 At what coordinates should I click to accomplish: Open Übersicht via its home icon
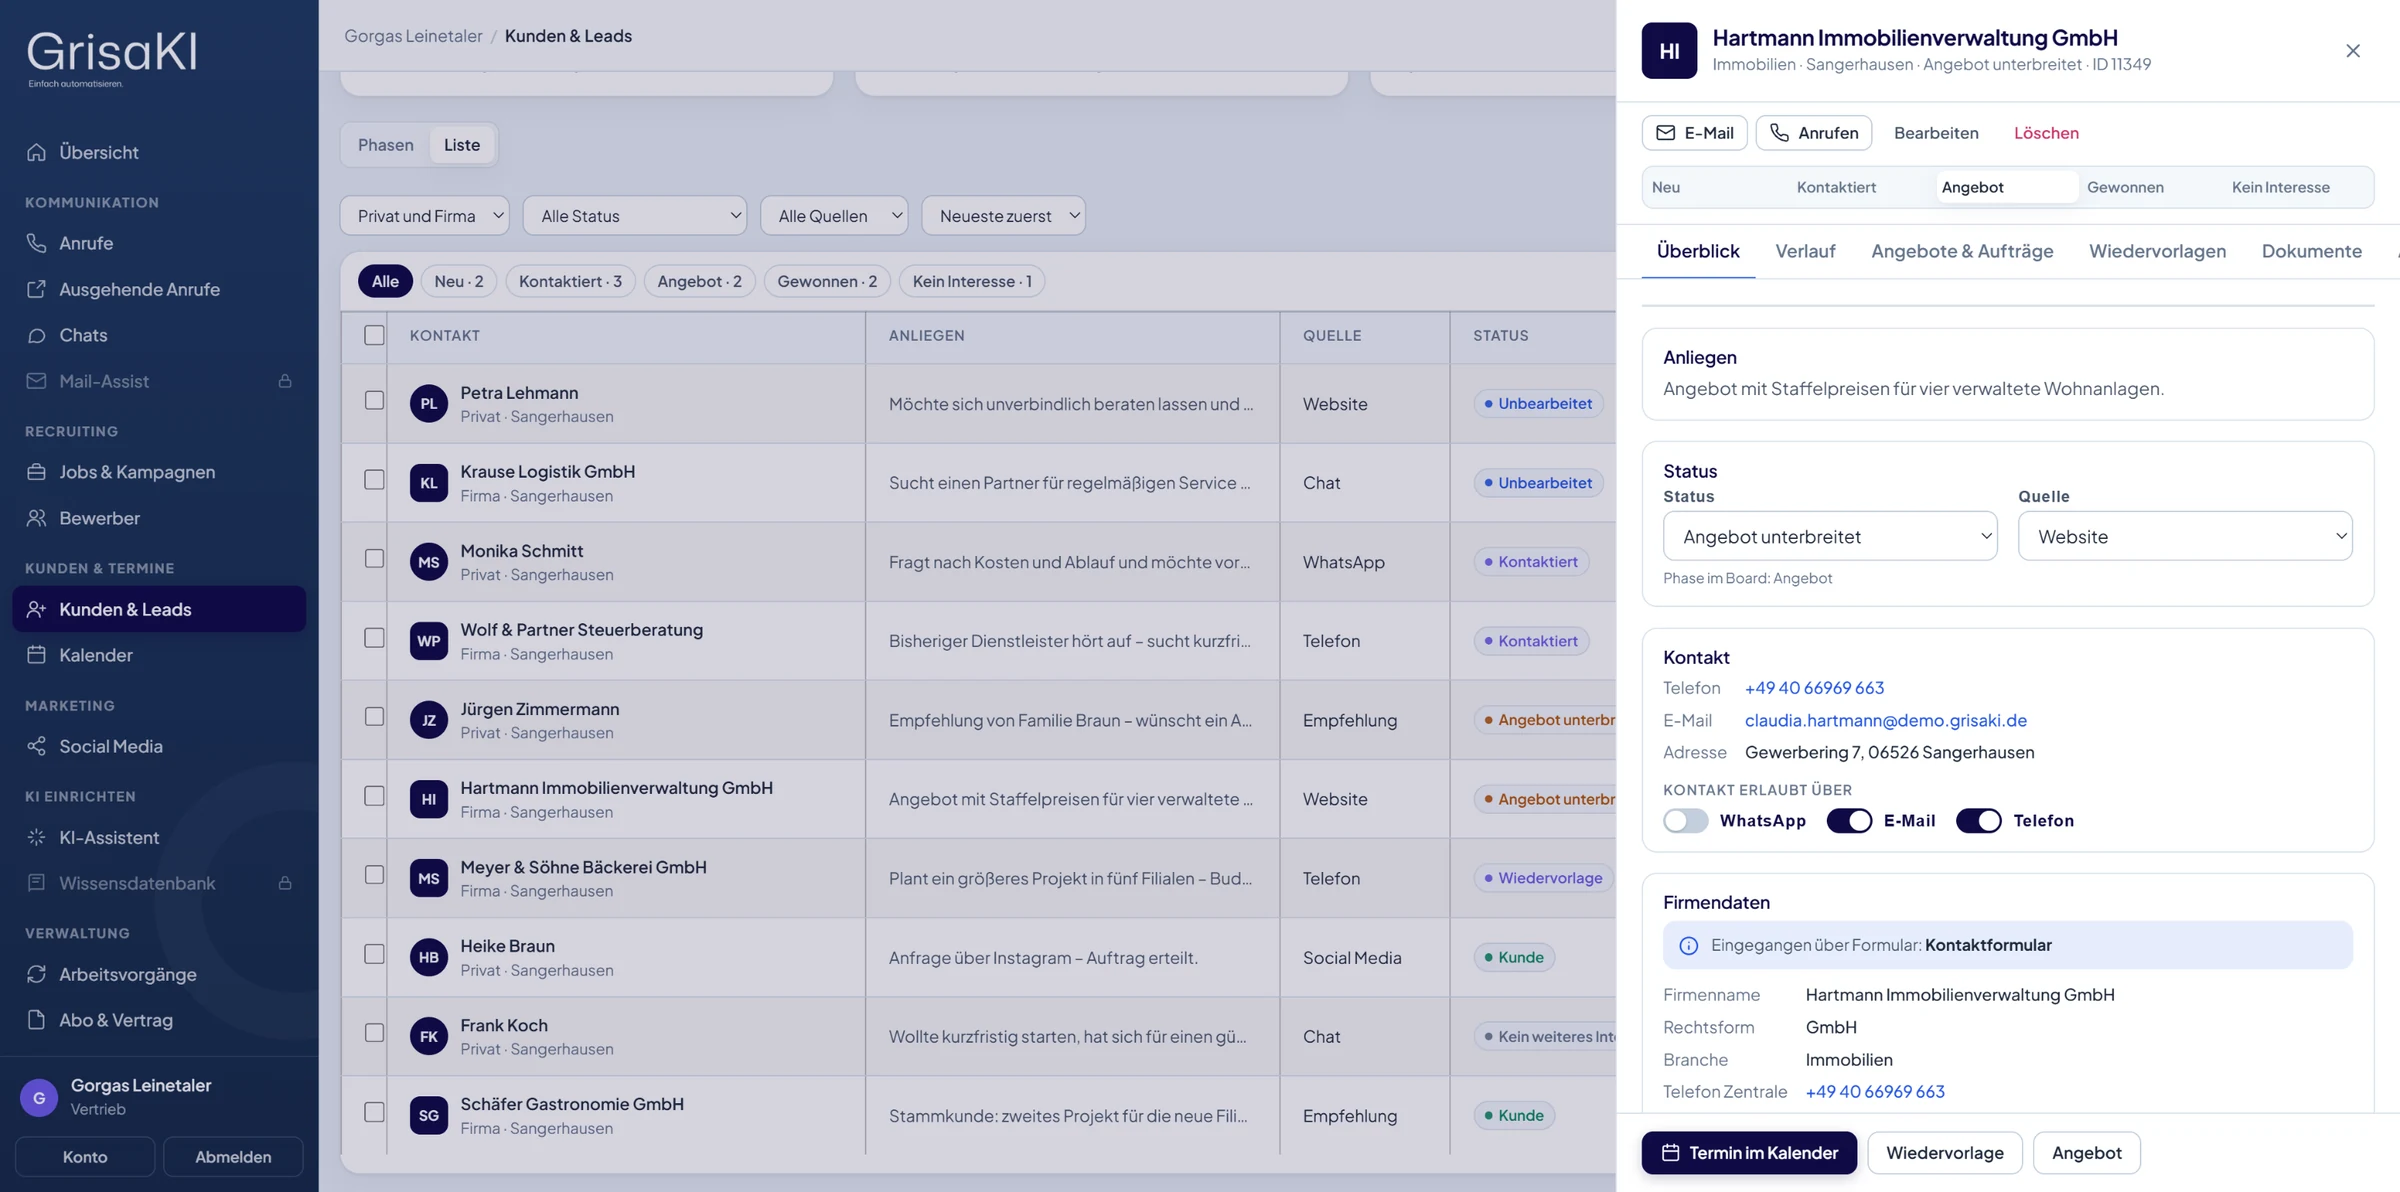pyautogui.click(x=37, y=152)
